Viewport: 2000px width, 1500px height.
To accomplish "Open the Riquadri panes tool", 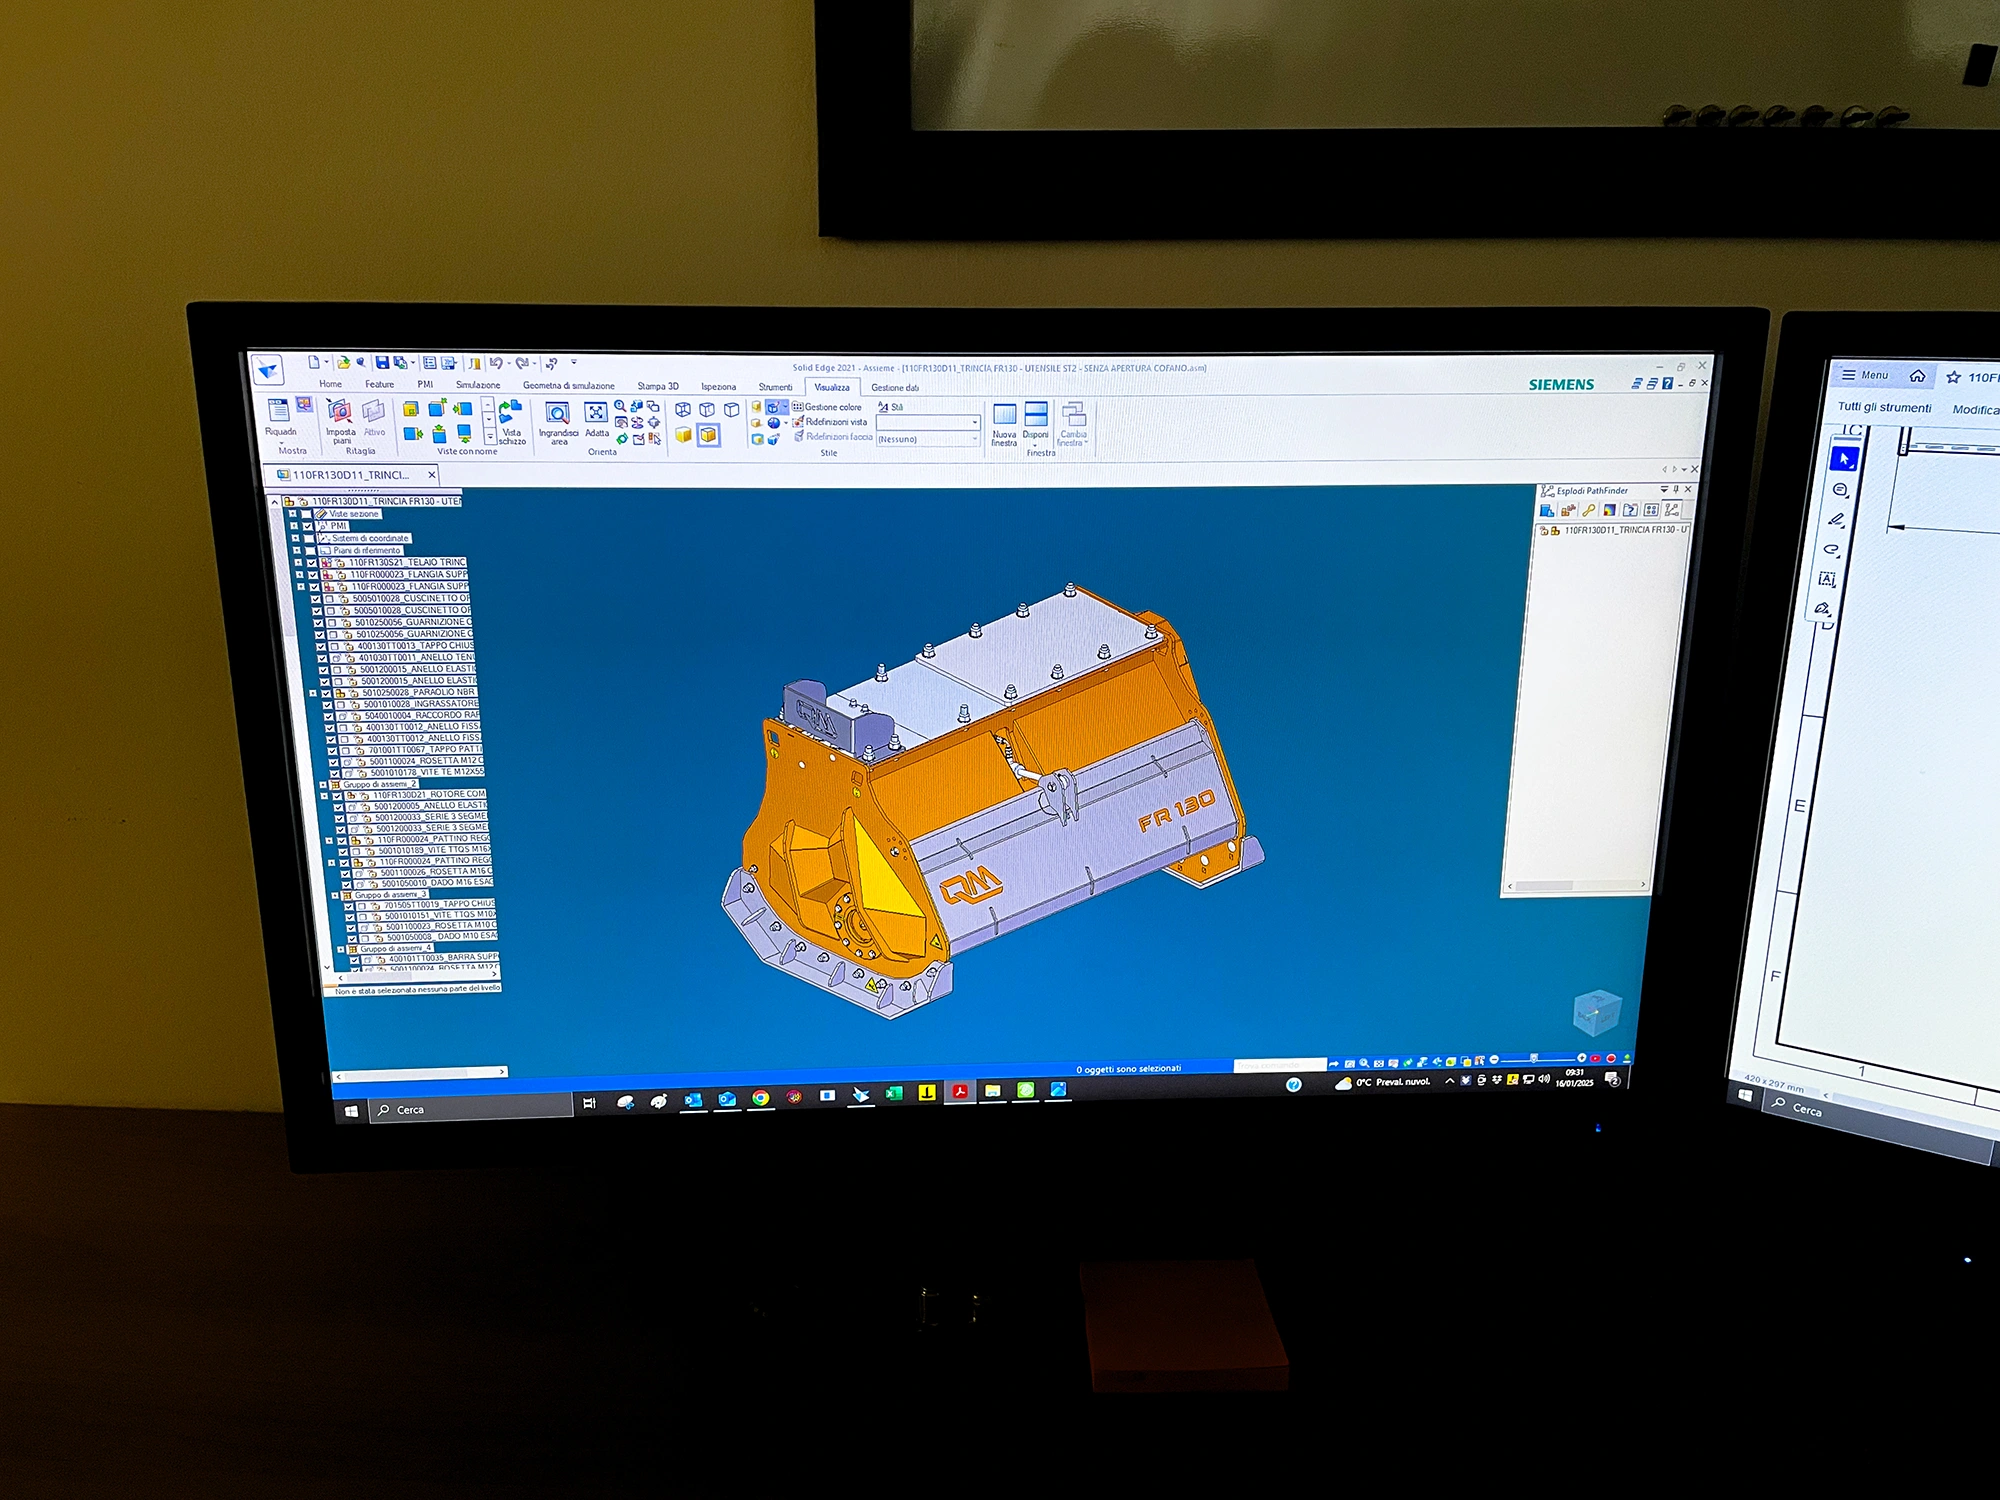I will coord(279,418).
